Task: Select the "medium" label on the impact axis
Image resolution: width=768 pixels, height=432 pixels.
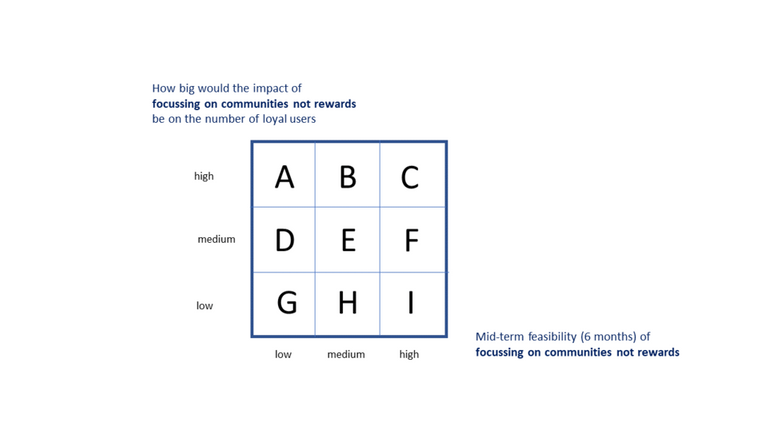Action: coord(216,240)
